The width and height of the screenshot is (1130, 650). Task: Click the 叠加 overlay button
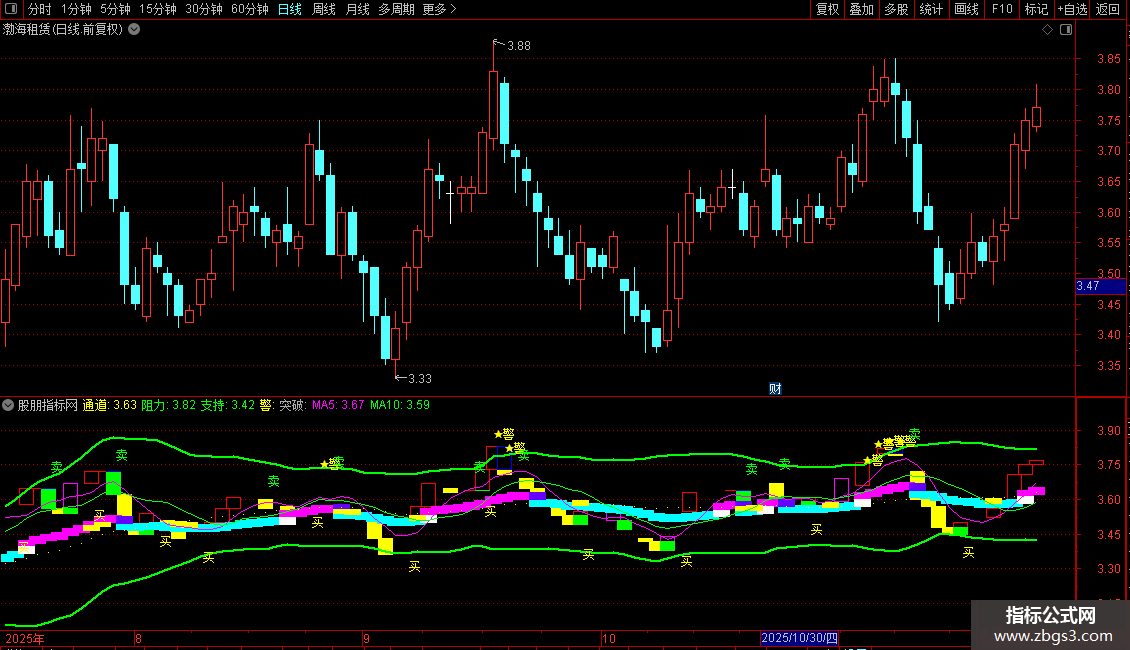[861, 10]
